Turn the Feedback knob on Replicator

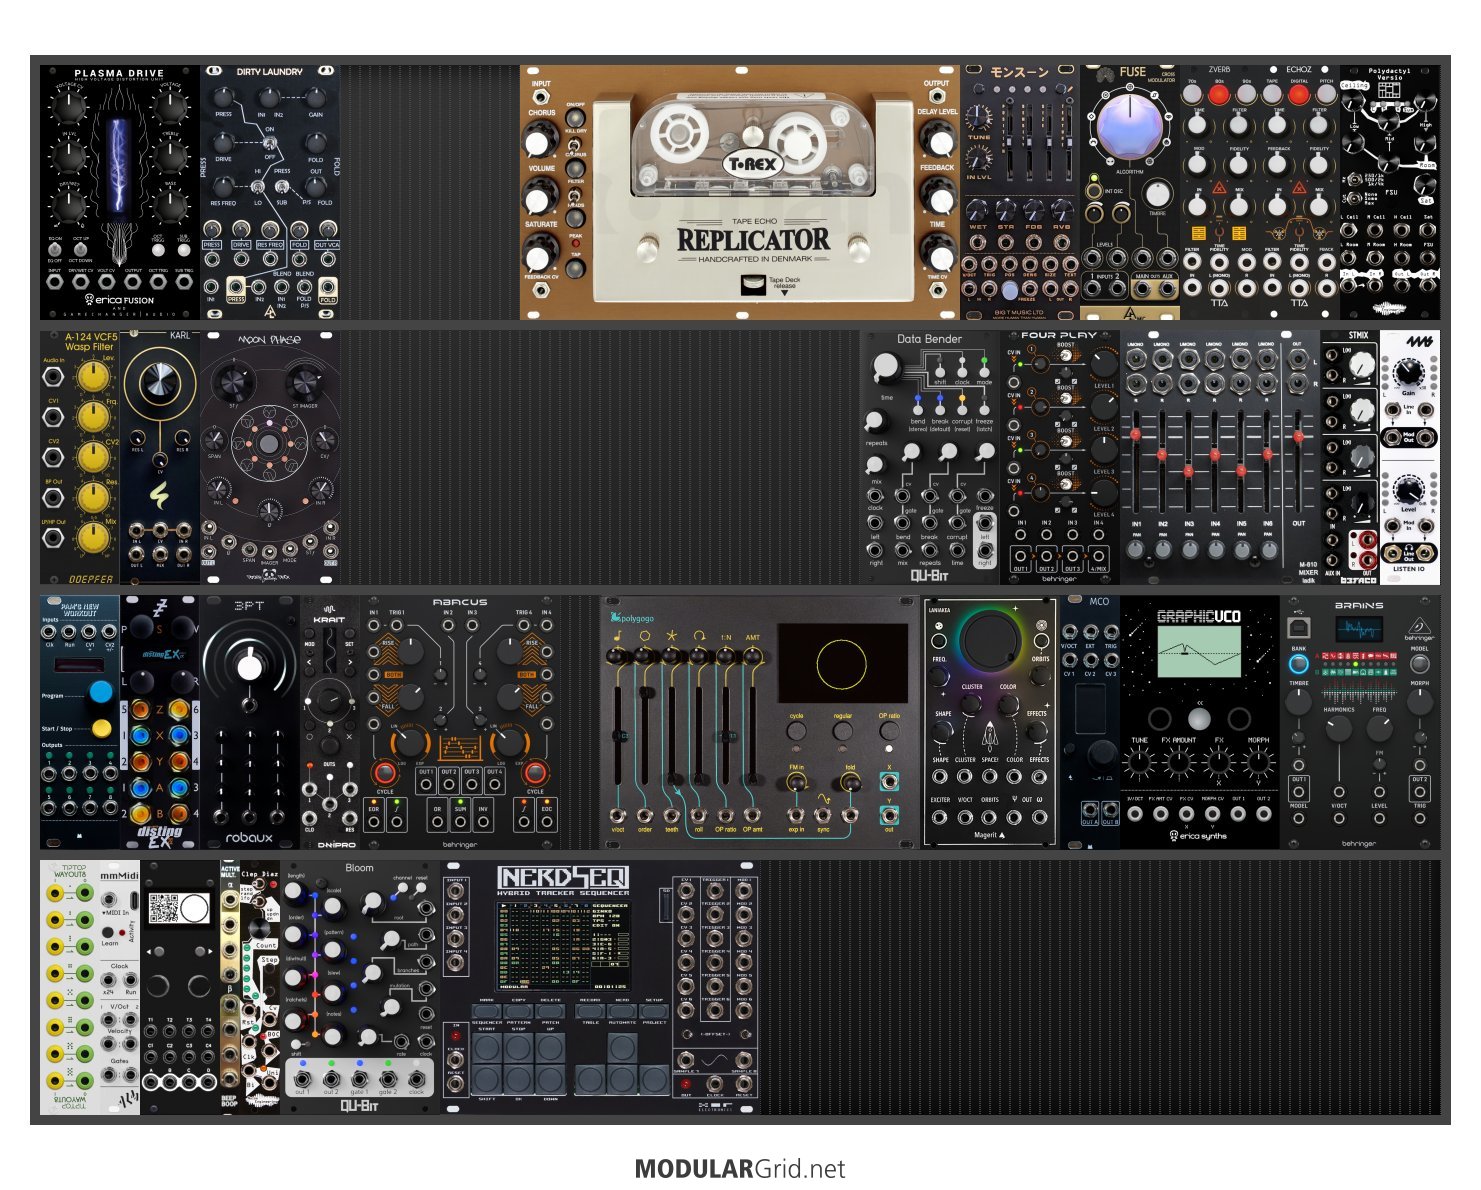(937, 196)
